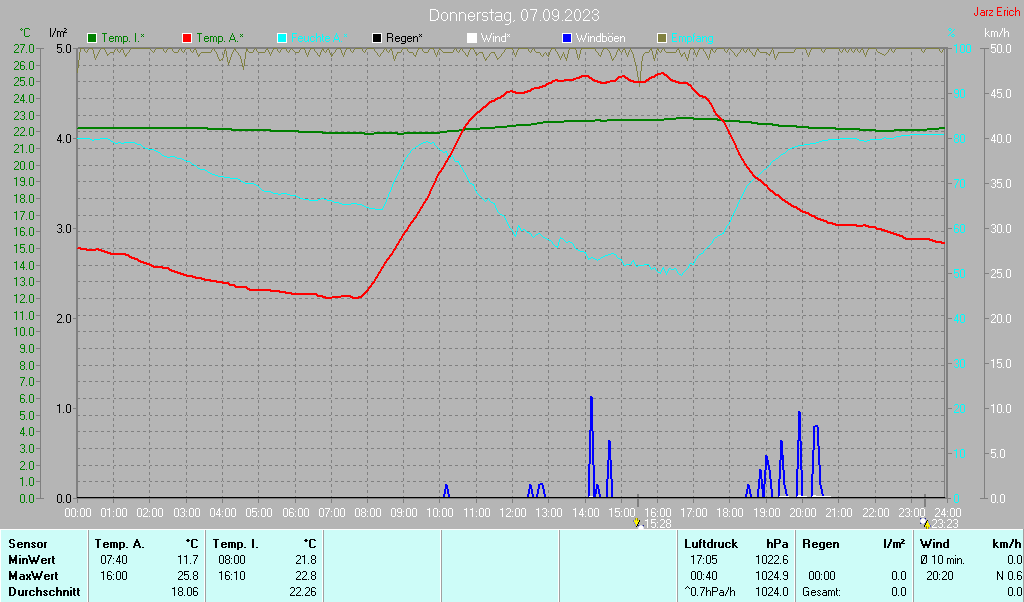Click the '50.0' top wind axis value

[x=1001, y=48]
